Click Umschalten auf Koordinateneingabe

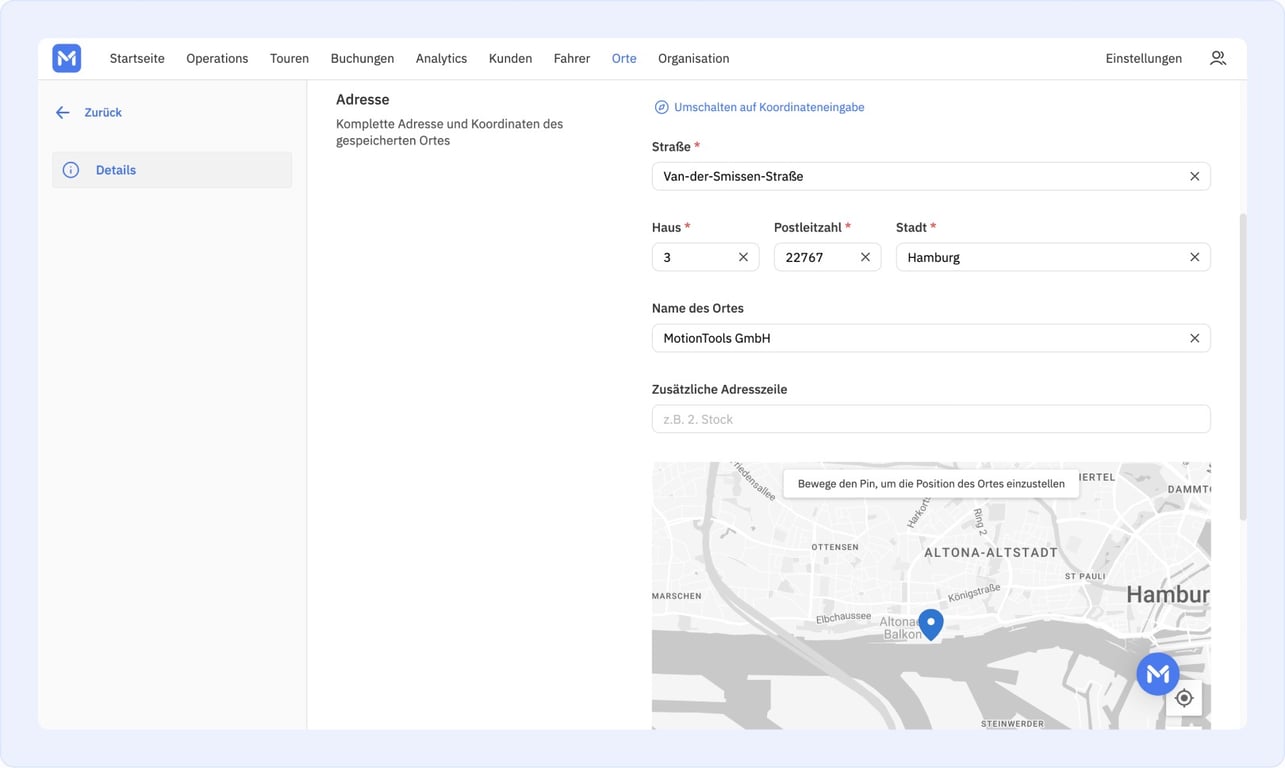click(x=769, y=107)
